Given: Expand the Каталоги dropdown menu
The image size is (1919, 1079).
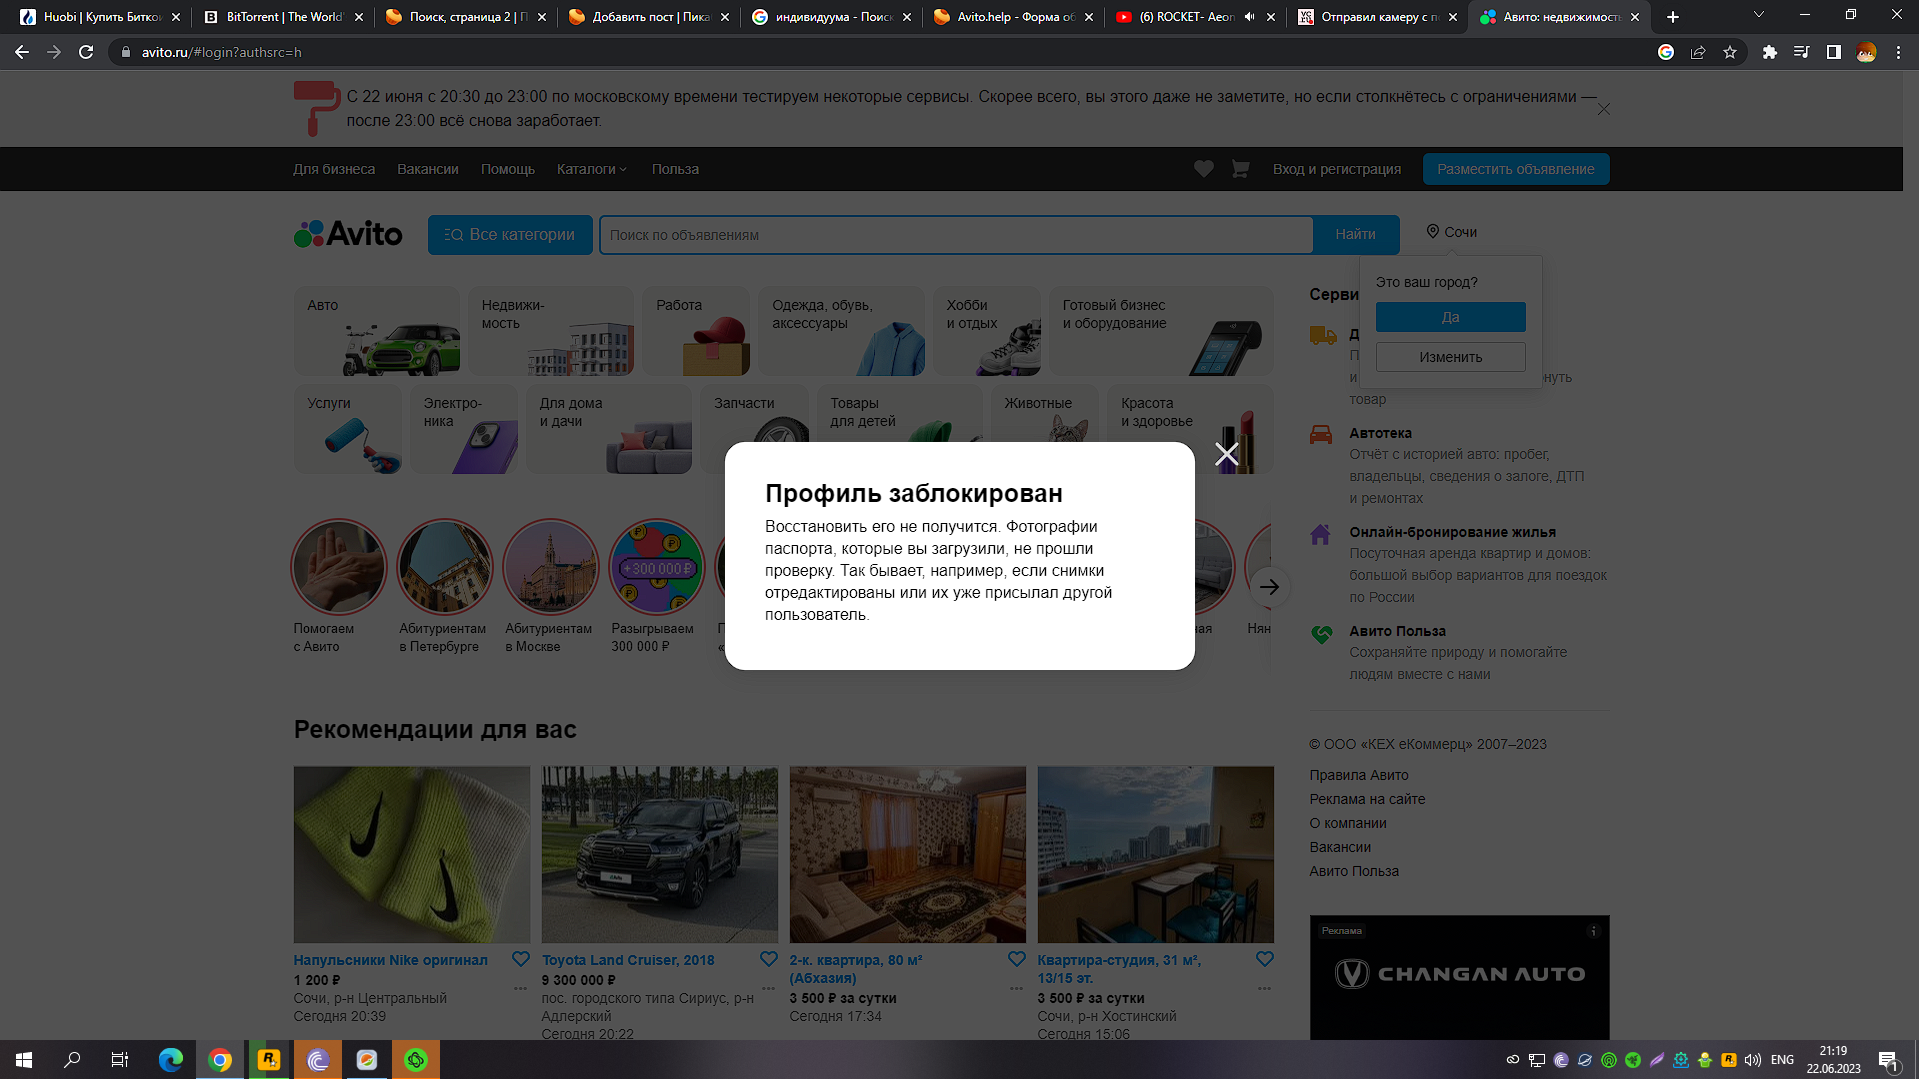Looking at the screenshot, I should pos(592,169).
